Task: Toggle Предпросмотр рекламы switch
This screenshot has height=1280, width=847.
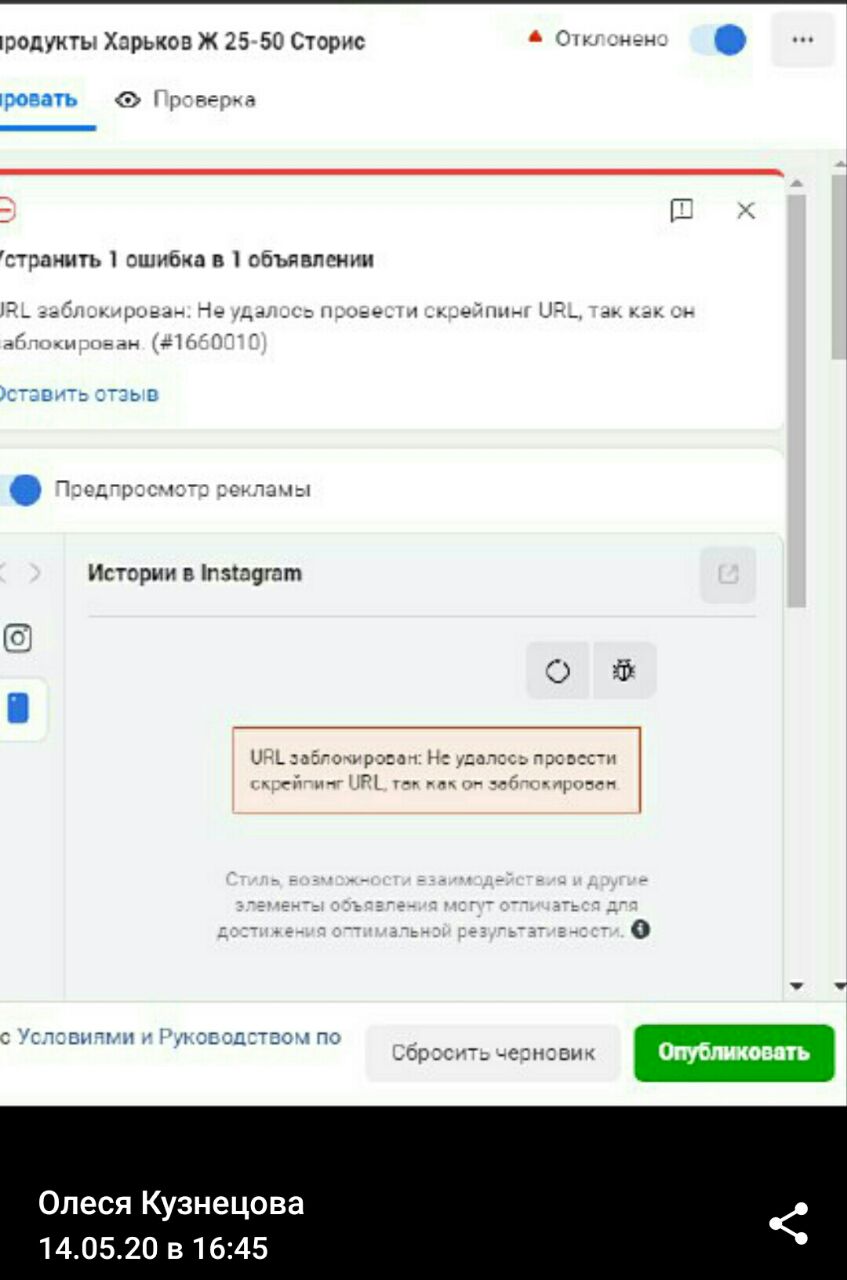Action: [x=19, y=490]
